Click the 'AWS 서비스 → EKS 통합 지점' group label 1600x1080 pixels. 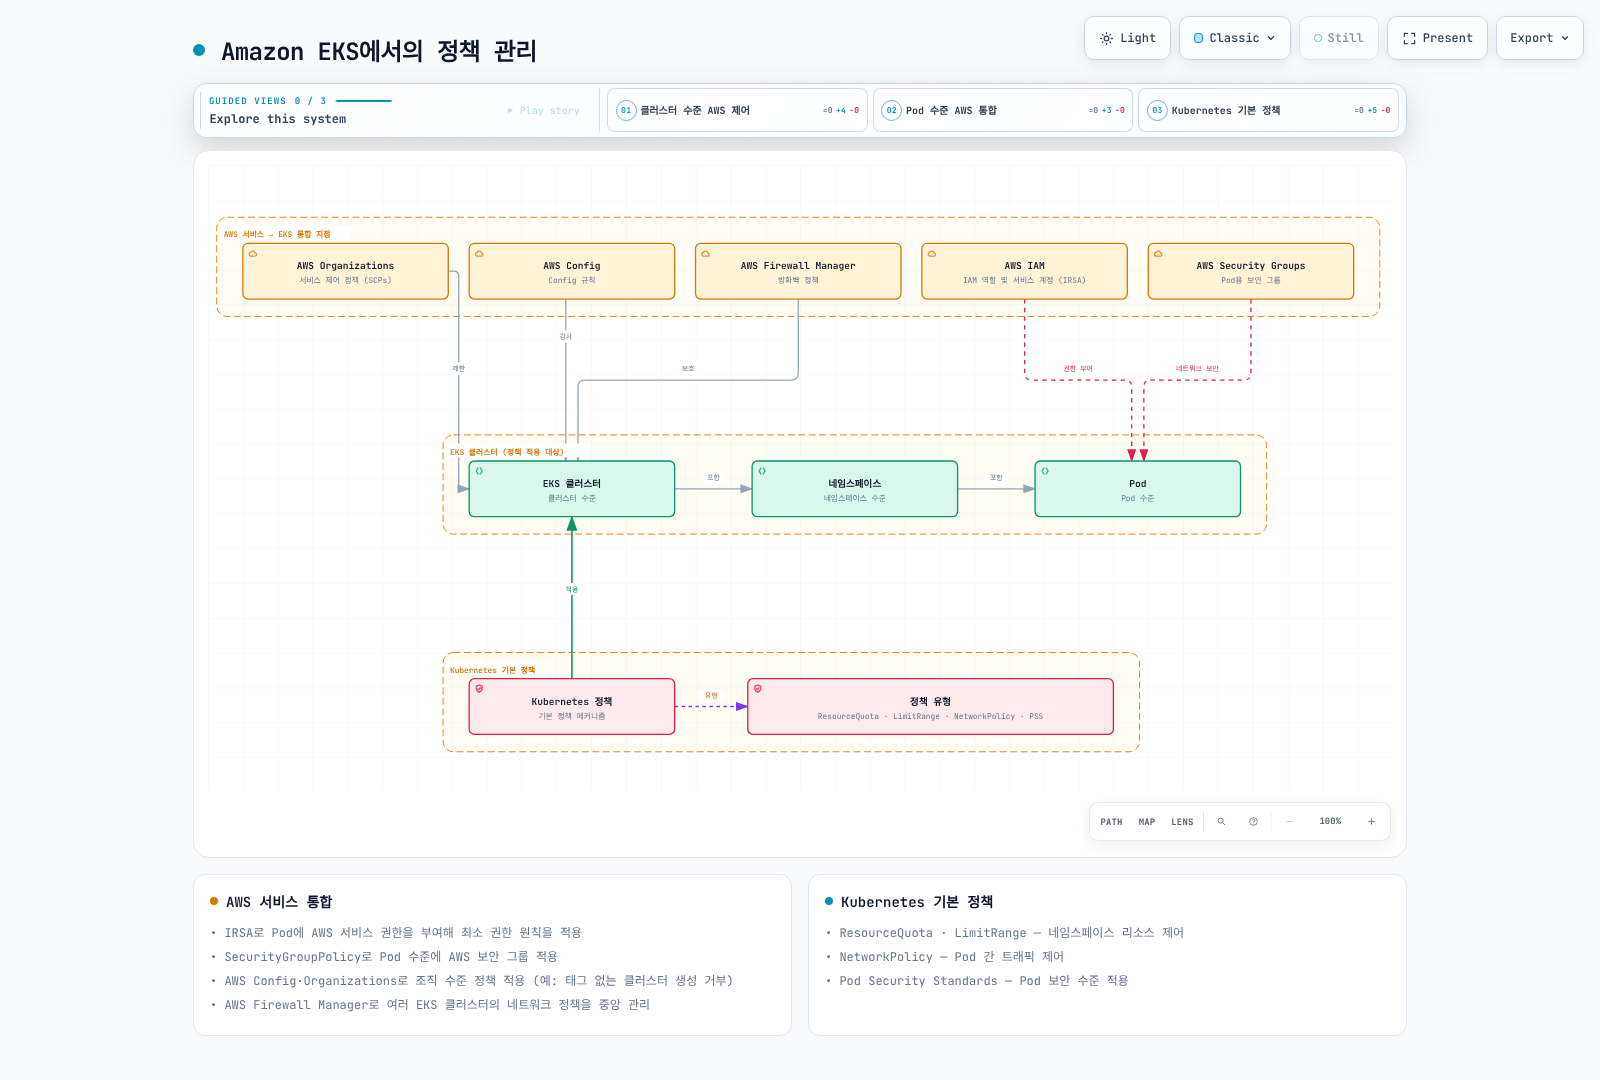coord(277,234)
